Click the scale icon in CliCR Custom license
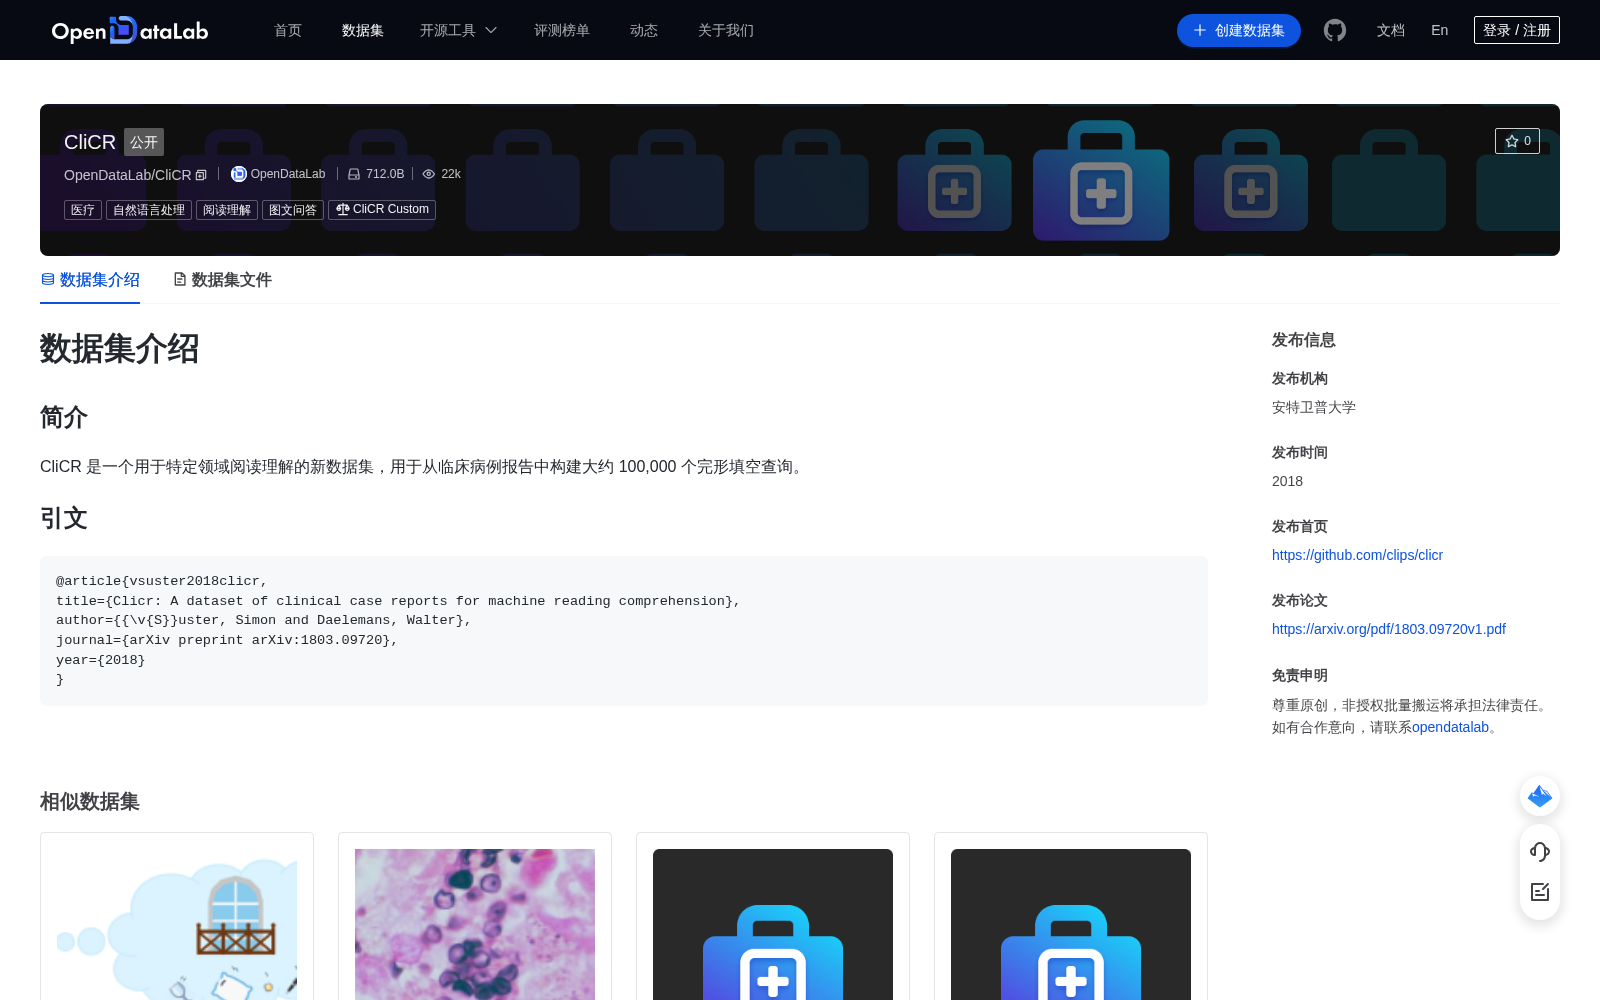Viewport: 1600px width, 1000px height. (x=343, y=209)
